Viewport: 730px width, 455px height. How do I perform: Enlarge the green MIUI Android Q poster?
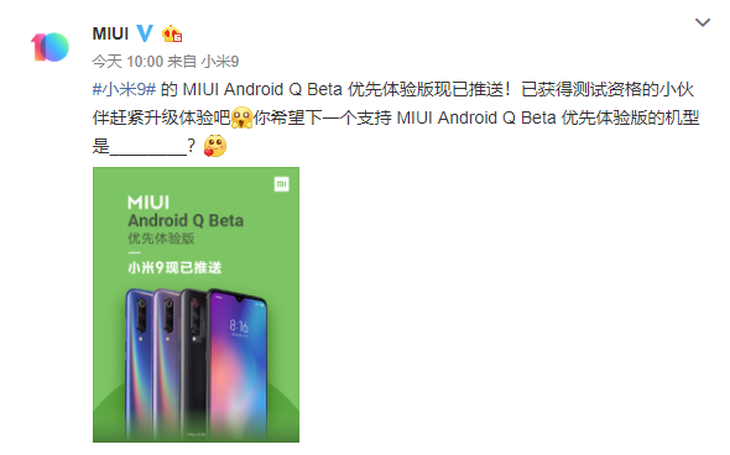[196, 305]
